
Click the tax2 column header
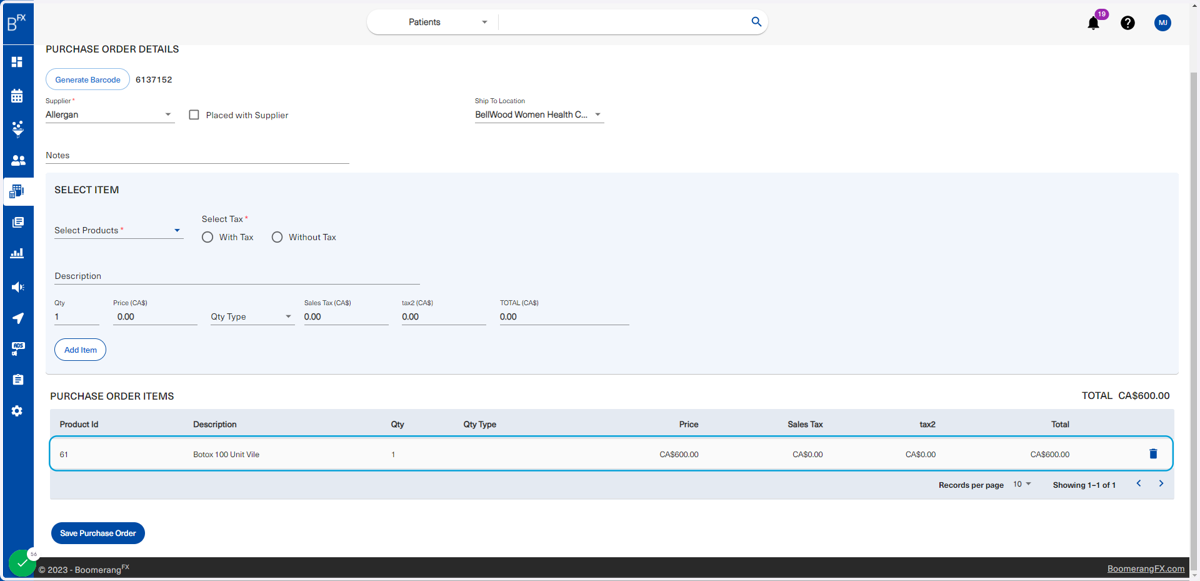[927, 424]
